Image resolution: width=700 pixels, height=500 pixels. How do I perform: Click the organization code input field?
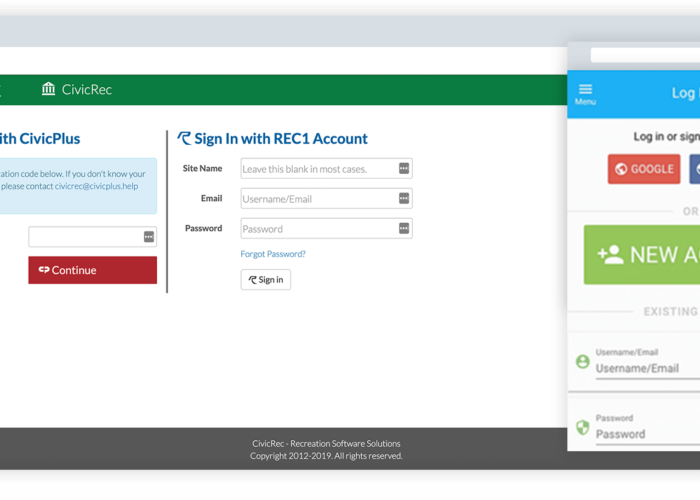point(92,237)
